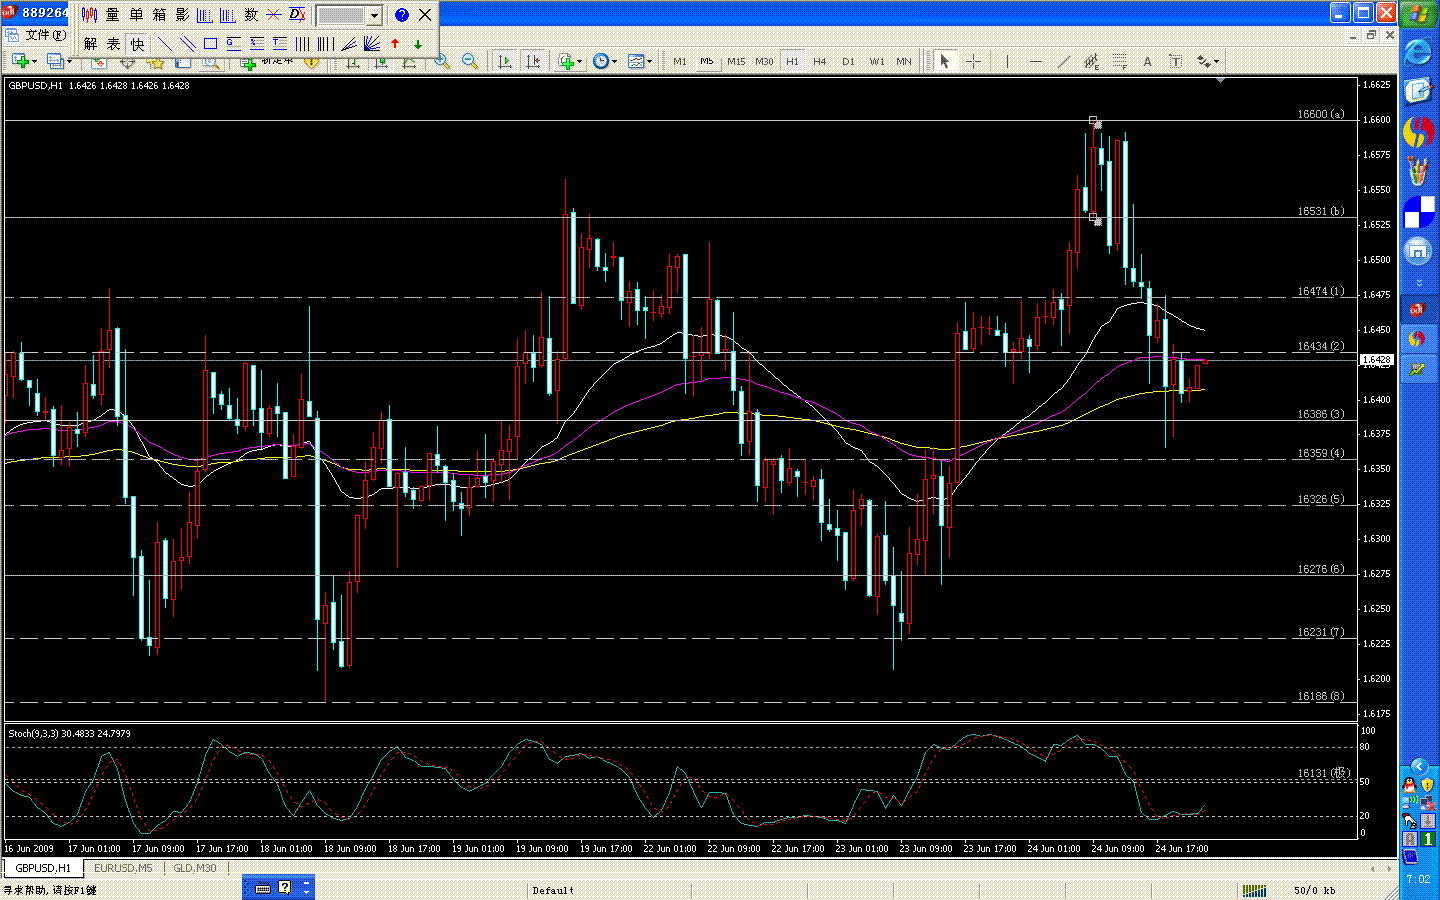1440x900 pixels.
Task: Click the new chart icon with green plus
Action: pyautogui.click(x=20, y=61)
